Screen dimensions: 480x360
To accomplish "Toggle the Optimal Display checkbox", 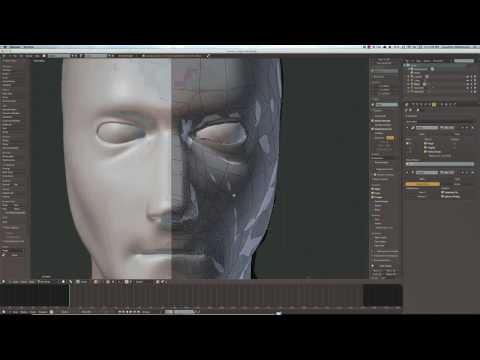I will point(443,197).
